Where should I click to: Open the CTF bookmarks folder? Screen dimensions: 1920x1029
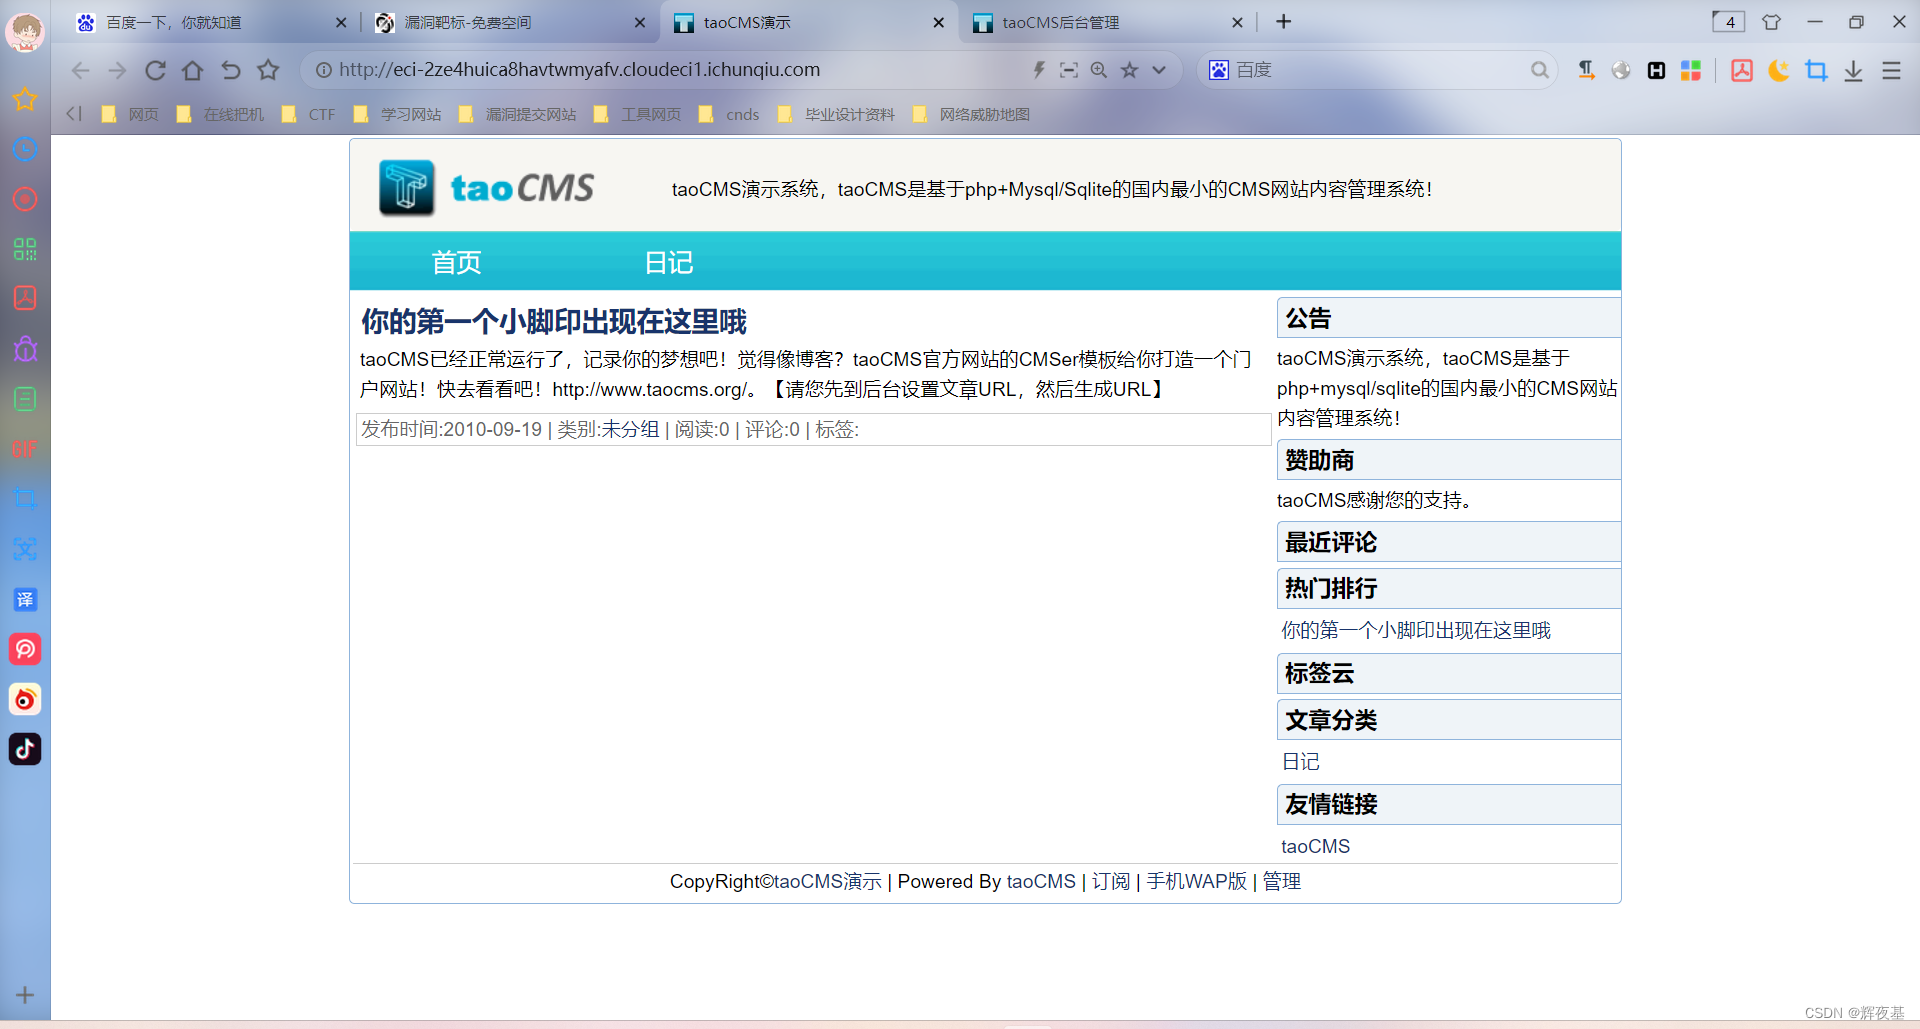tap(309, 115)
